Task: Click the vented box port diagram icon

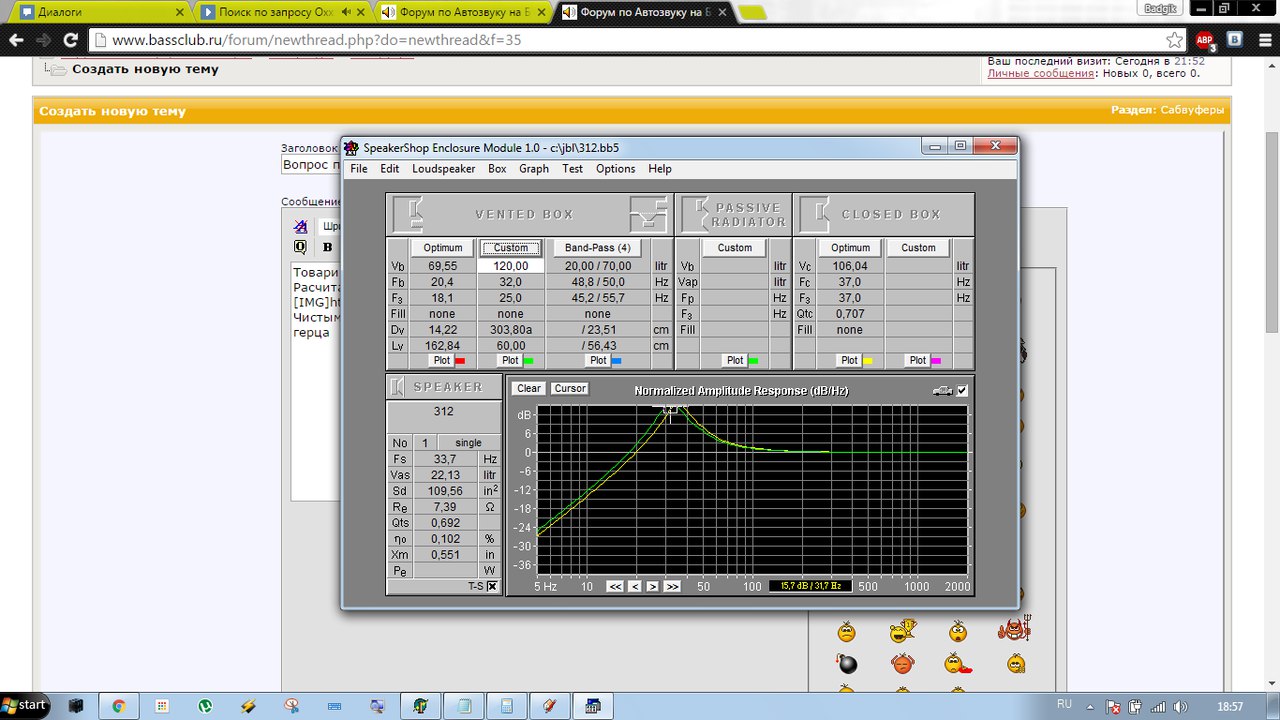Action: click(648, 214)
